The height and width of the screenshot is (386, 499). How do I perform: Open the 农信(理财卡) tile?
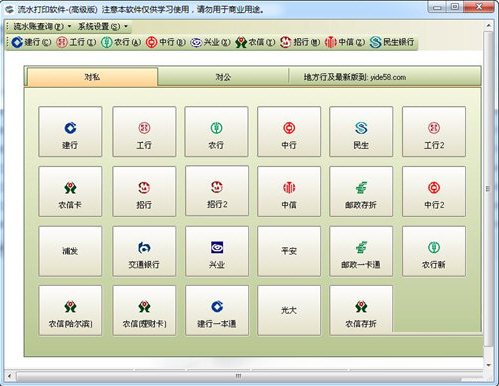(144, 310)
